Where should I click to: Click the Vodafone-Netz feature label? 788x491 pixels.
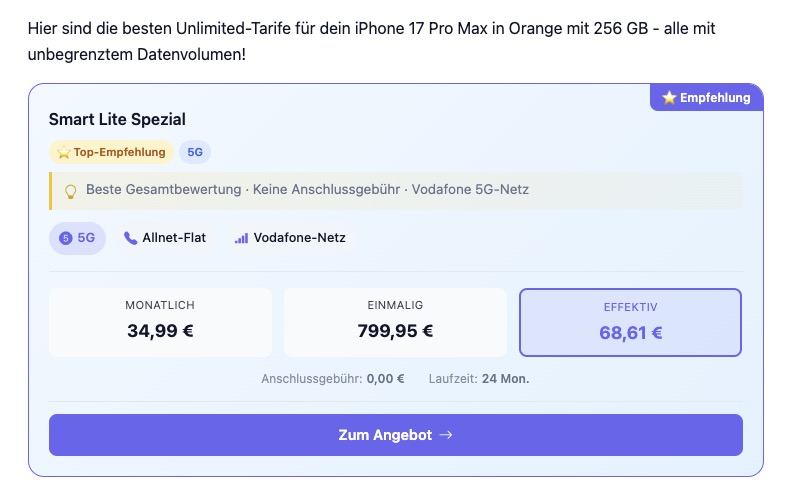coord(299,238)
